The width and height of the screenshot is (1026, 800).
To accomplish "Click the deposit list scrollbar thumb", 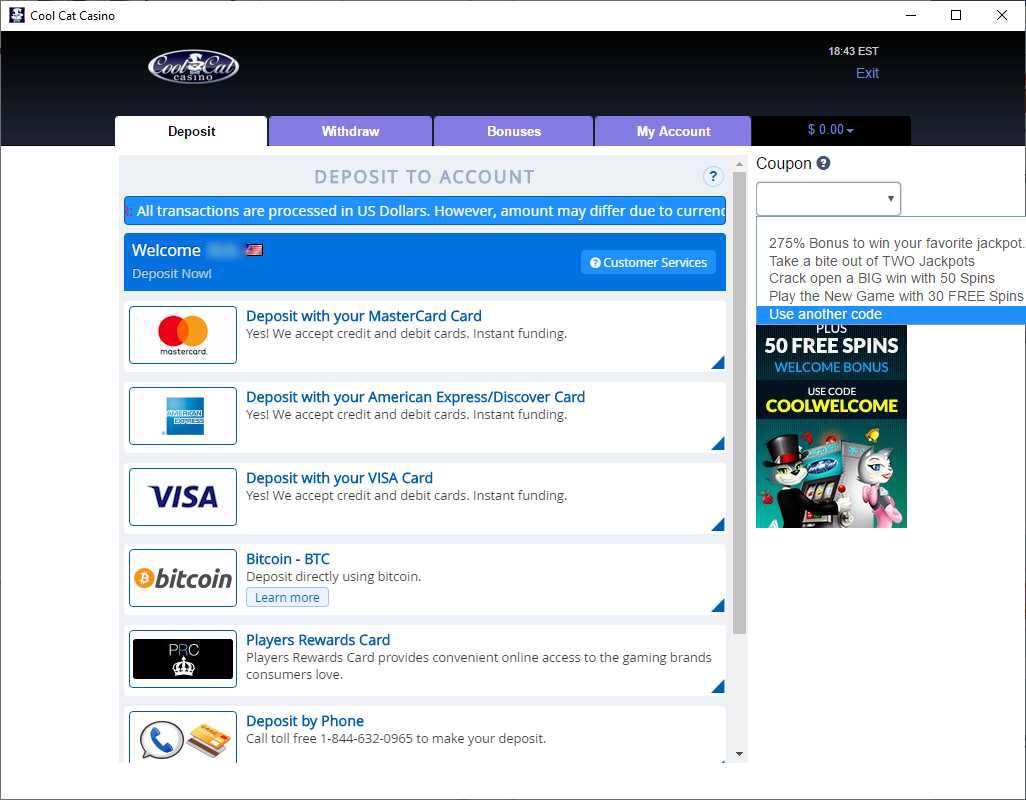I will (x=739, y=402).
